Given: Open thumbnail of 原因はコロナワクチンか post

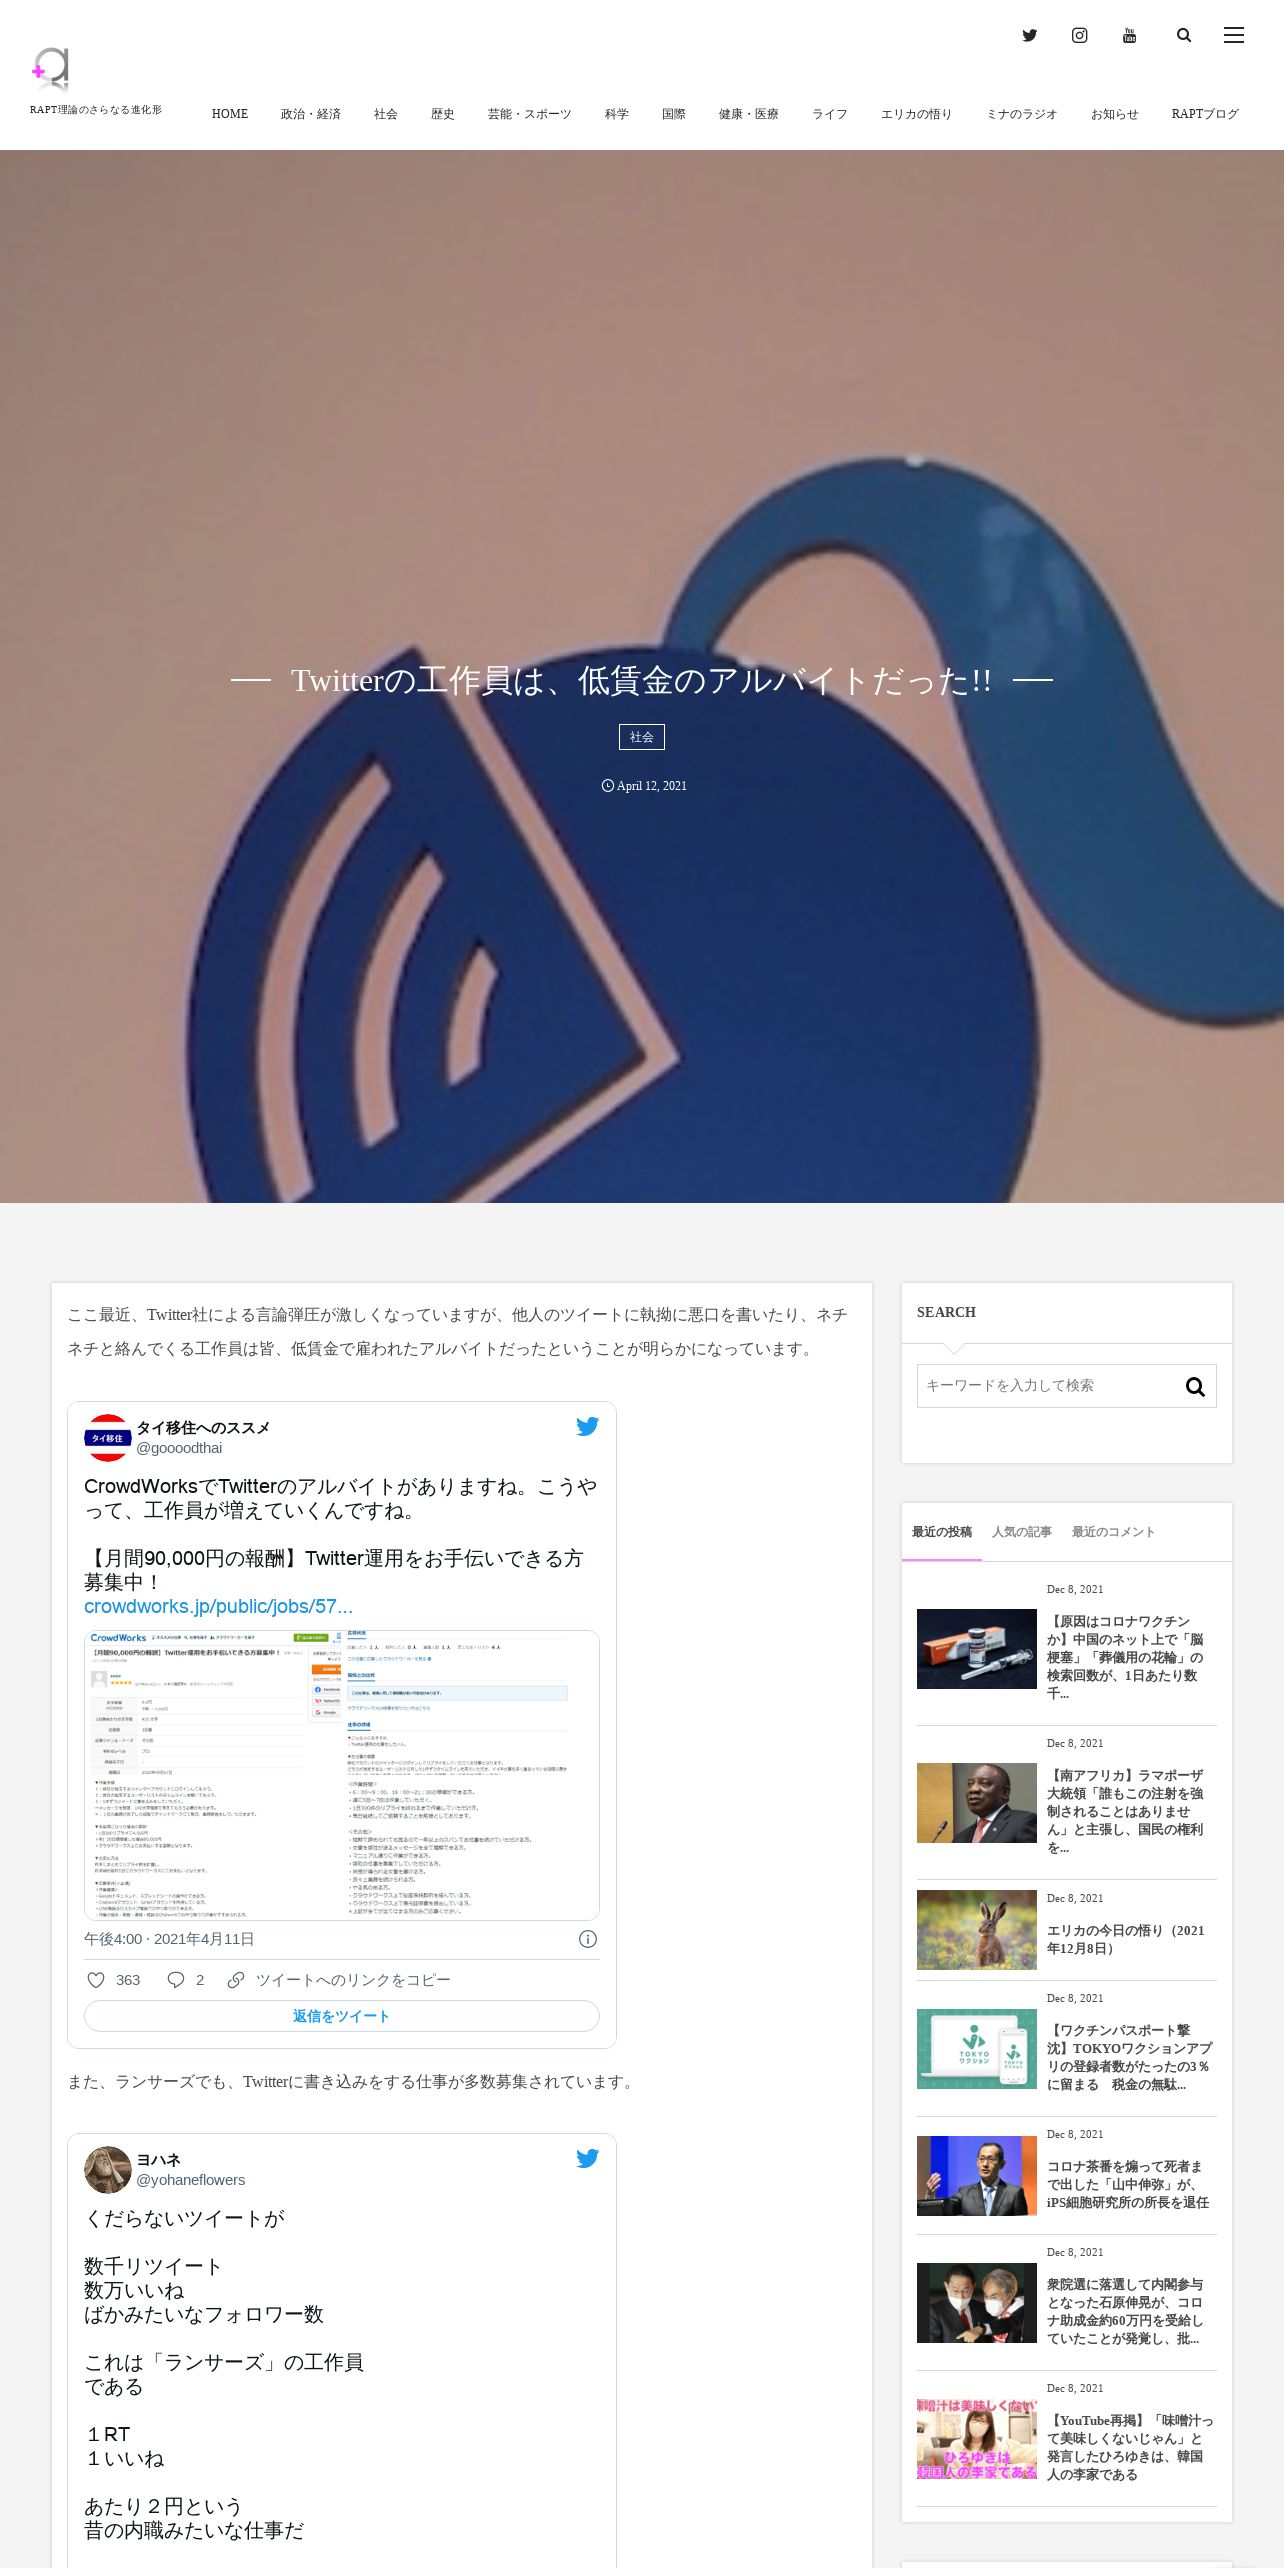Looking at the screenshot, I should coord(977,1649).
